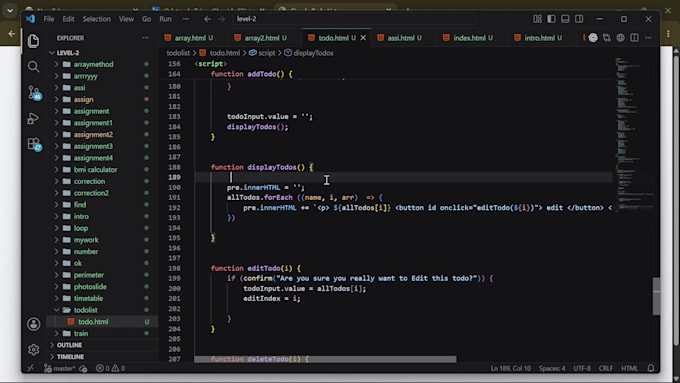Image resolution: width=680 pixels, height=383 pixels.
Task: Open the Explorer view in activity bar
Action: [33, 41]
